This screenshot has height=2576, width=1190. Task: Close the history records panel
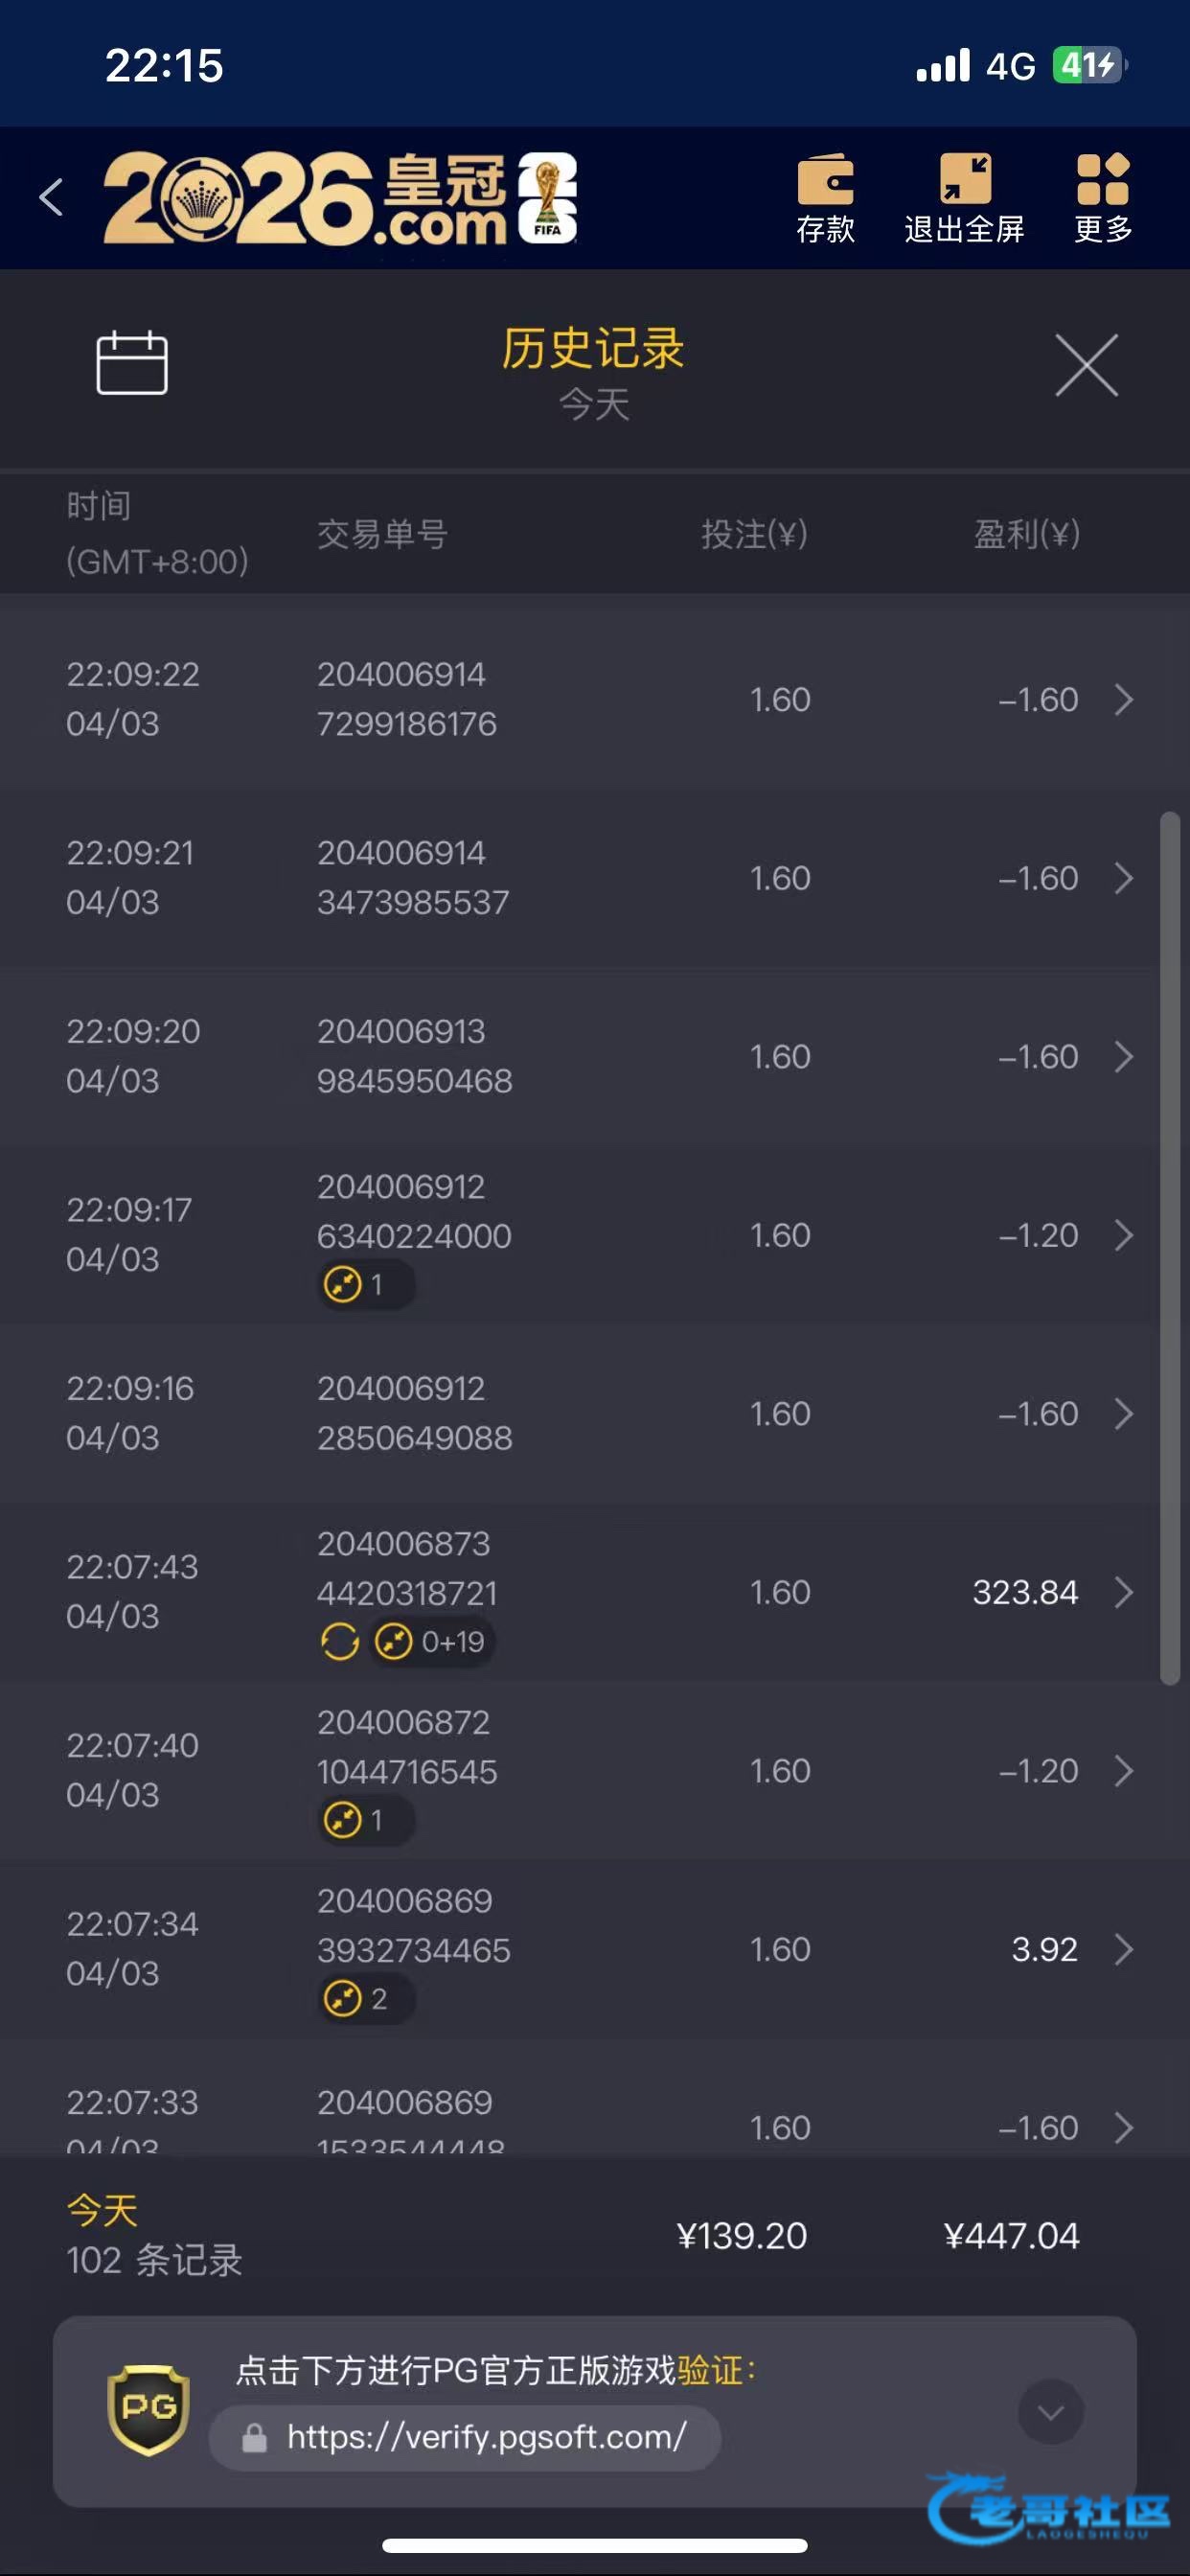pos(1086,366)
